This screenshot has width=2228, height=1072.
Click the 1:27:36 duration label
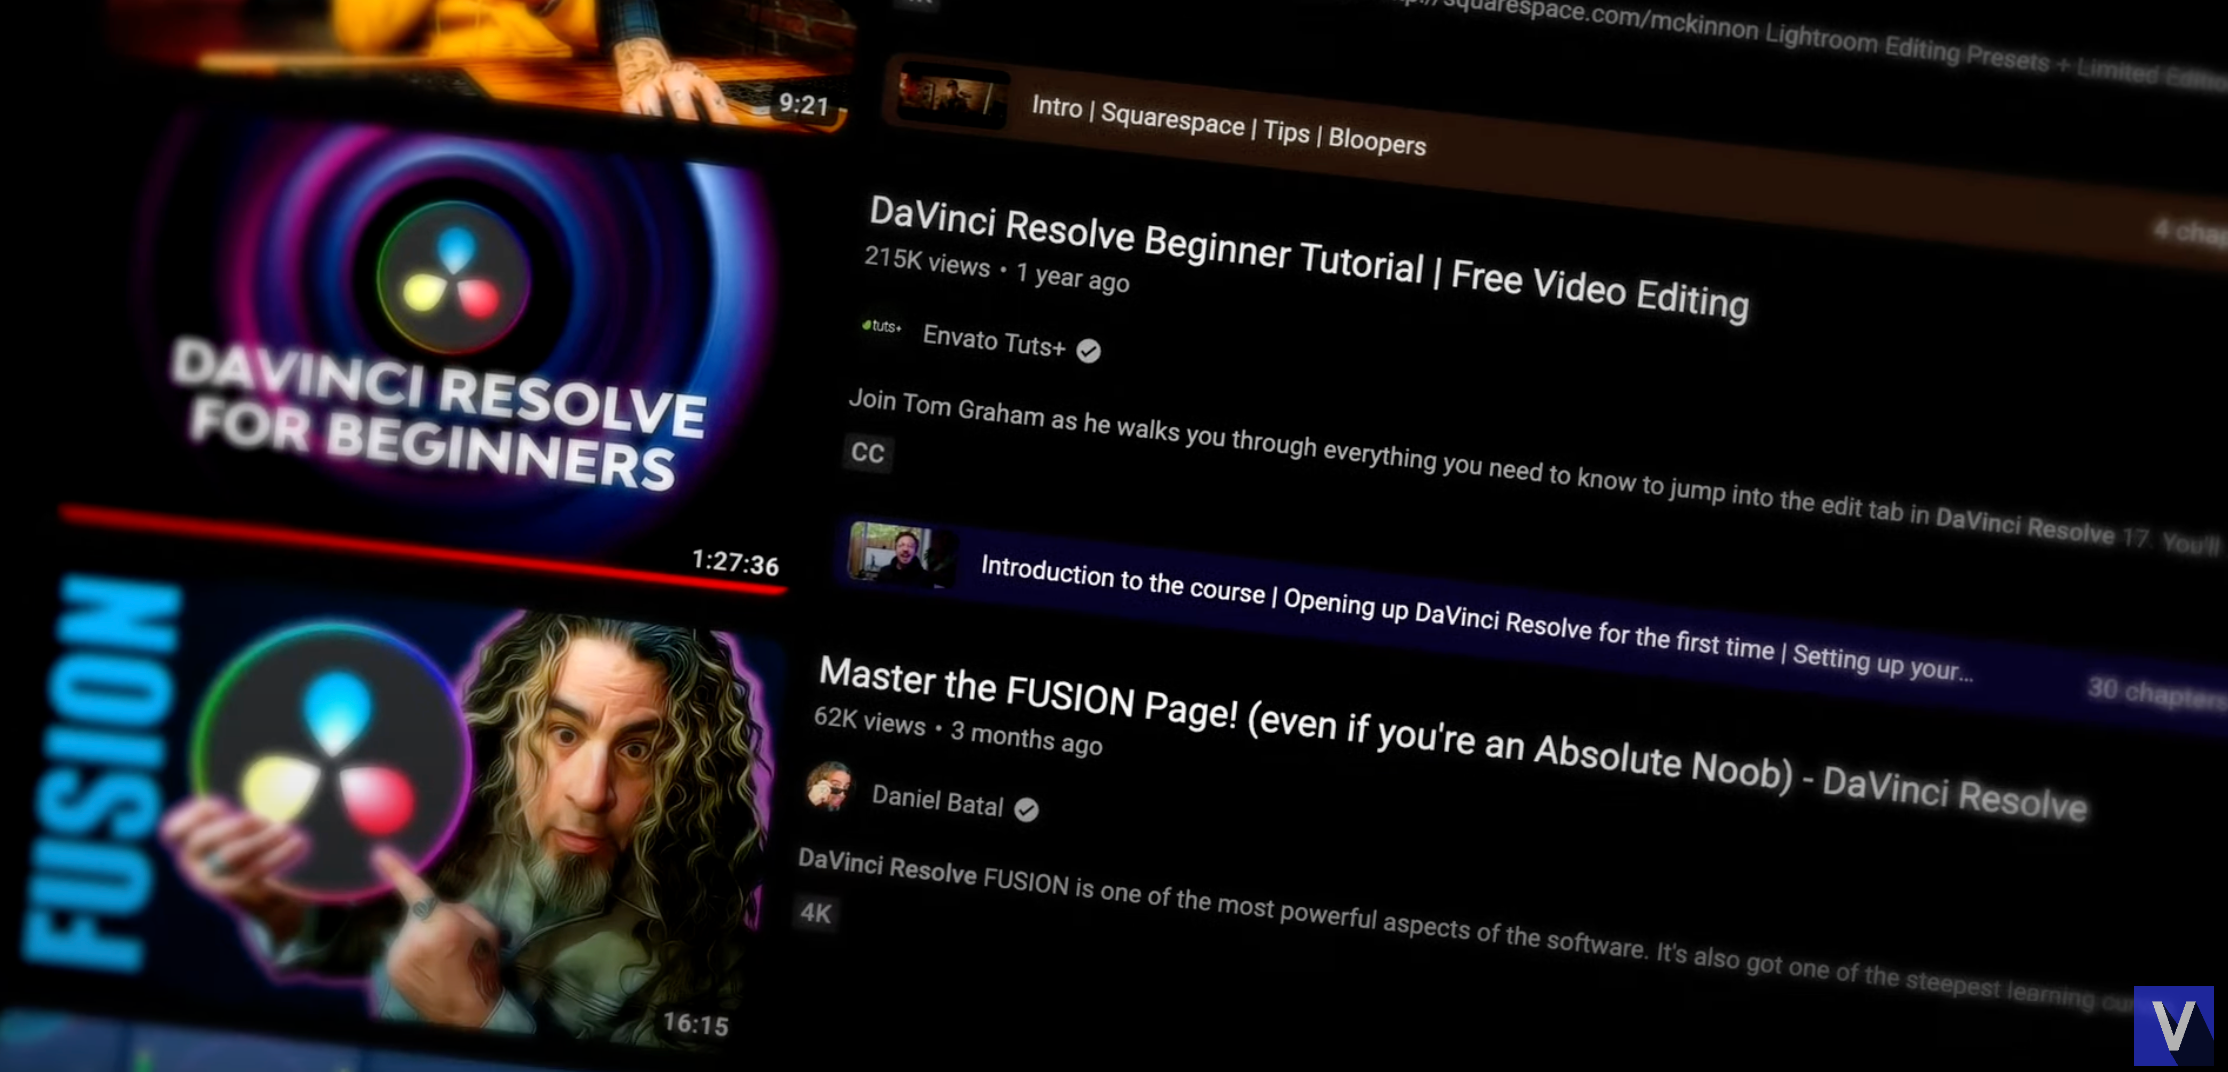pos(735,563)
